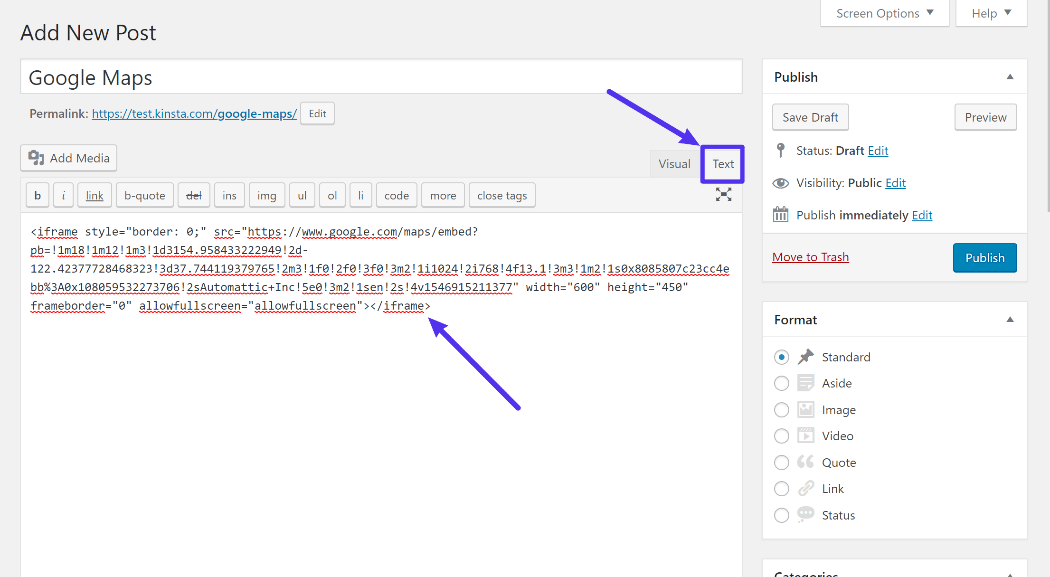Click the quote icon beside the Quote format
This screenshot has width=1050, height=577.
click(x=807, y=462)
